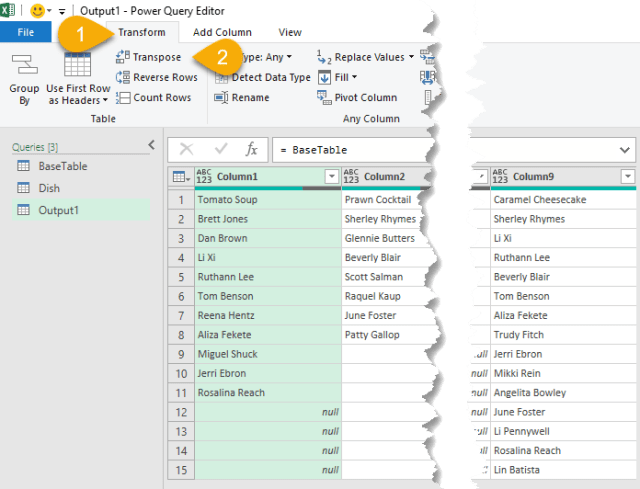Expand the formula bar chevron

[x=624, y=150]
